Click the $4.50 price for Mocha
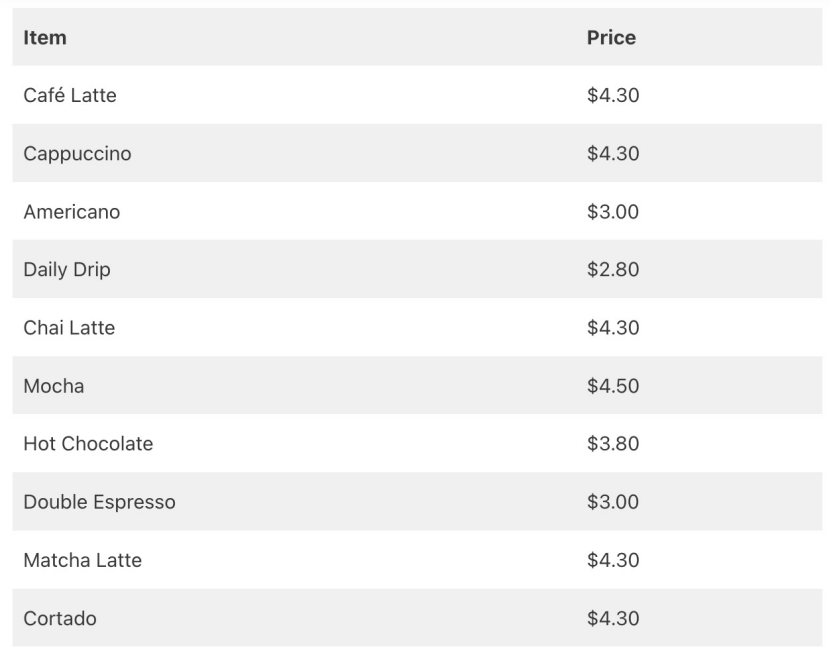This screenshot has height=657, width=831. click(x=613, y=386)
